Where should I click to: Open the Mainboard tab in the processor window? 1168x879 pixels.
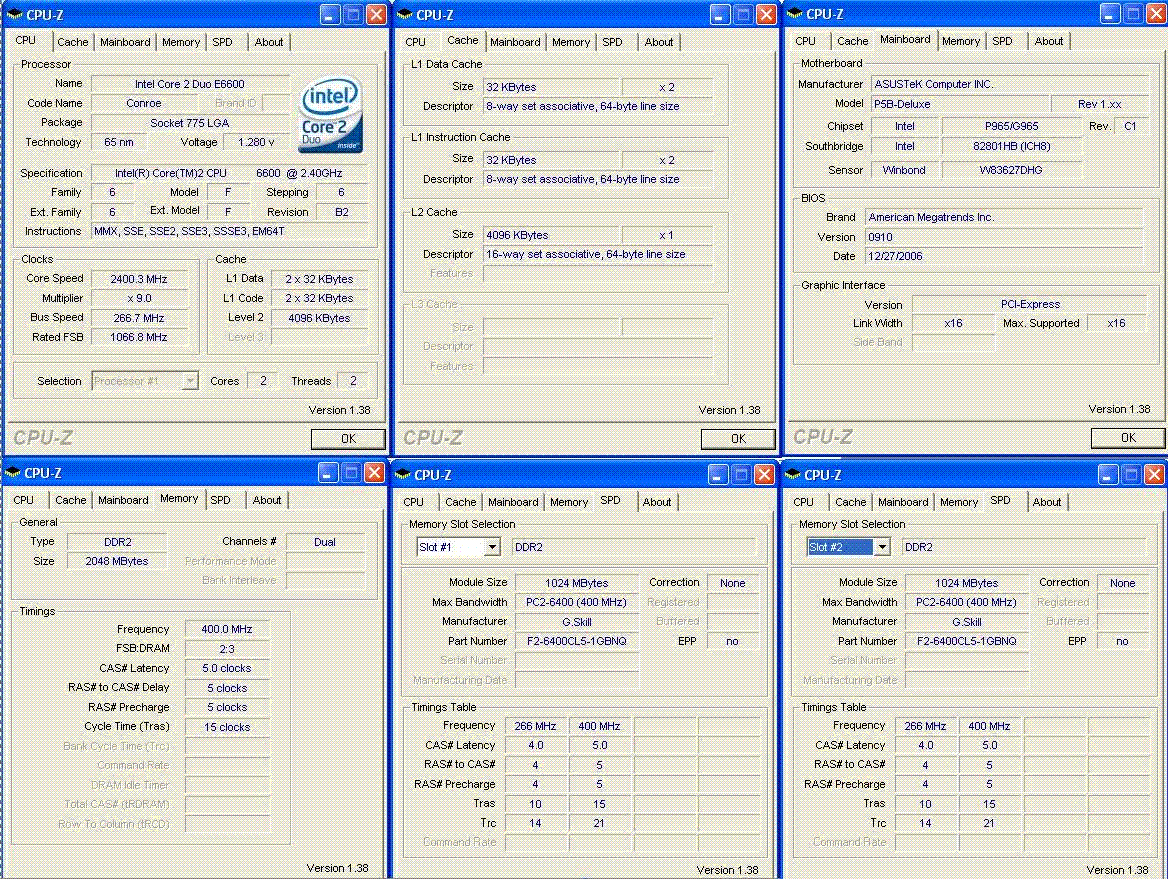(x=125, y=42)
